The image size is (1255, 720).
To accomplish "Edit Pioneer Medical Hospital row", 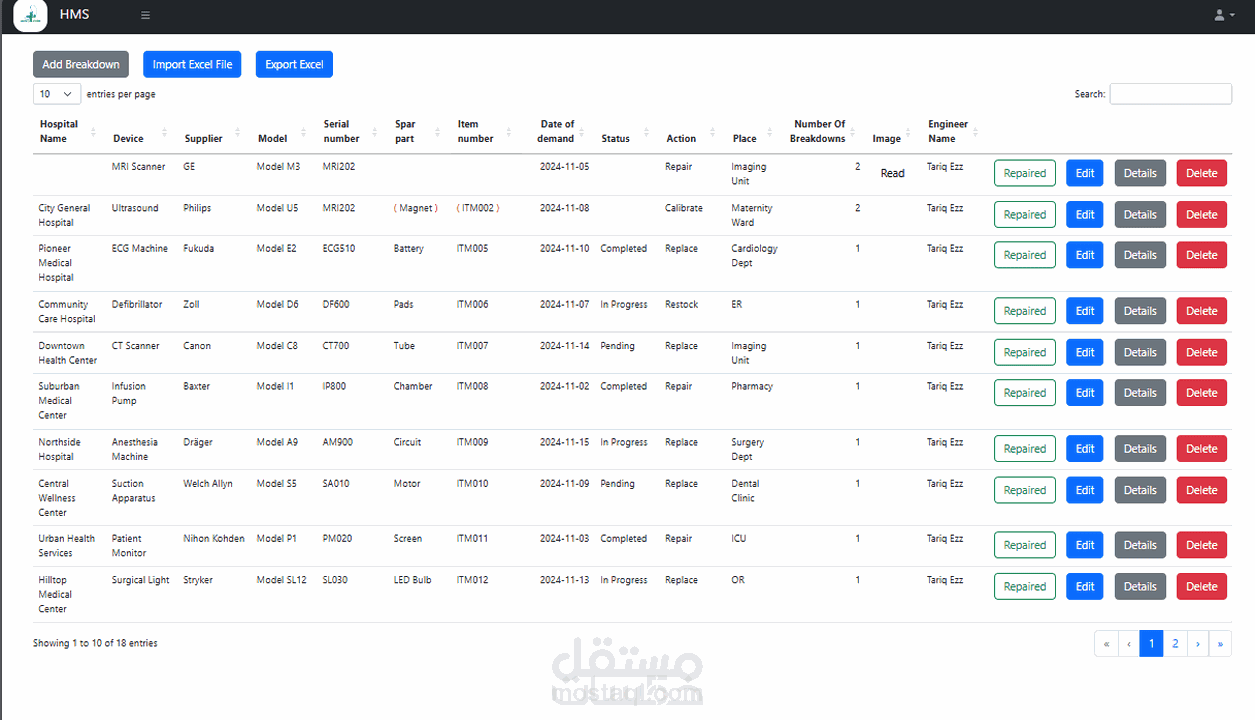I will pos(1085,255).
